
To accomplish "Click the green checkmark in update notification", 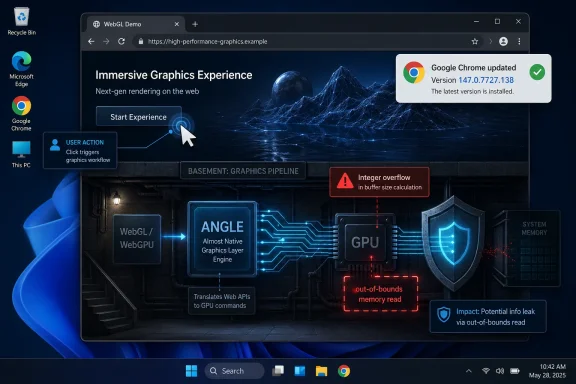I will coord(537,72).
